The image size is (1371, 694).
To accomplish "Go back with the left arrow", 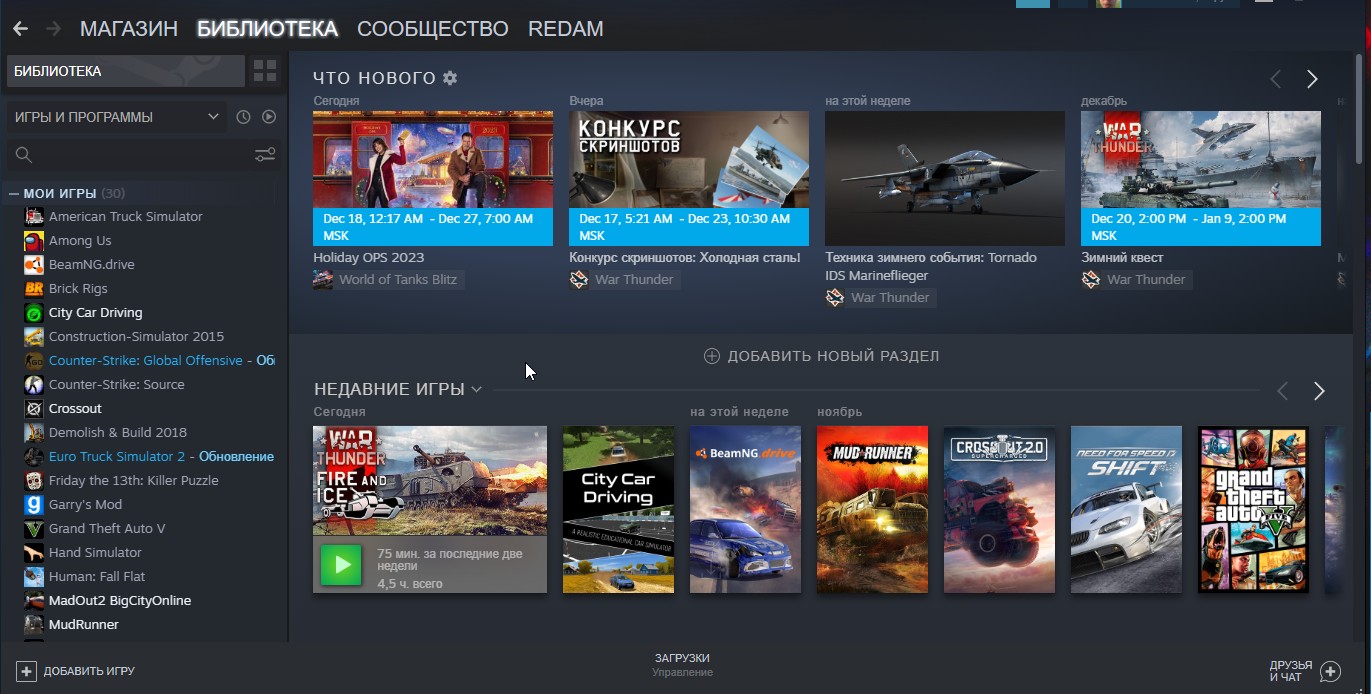I will (20, 29).
